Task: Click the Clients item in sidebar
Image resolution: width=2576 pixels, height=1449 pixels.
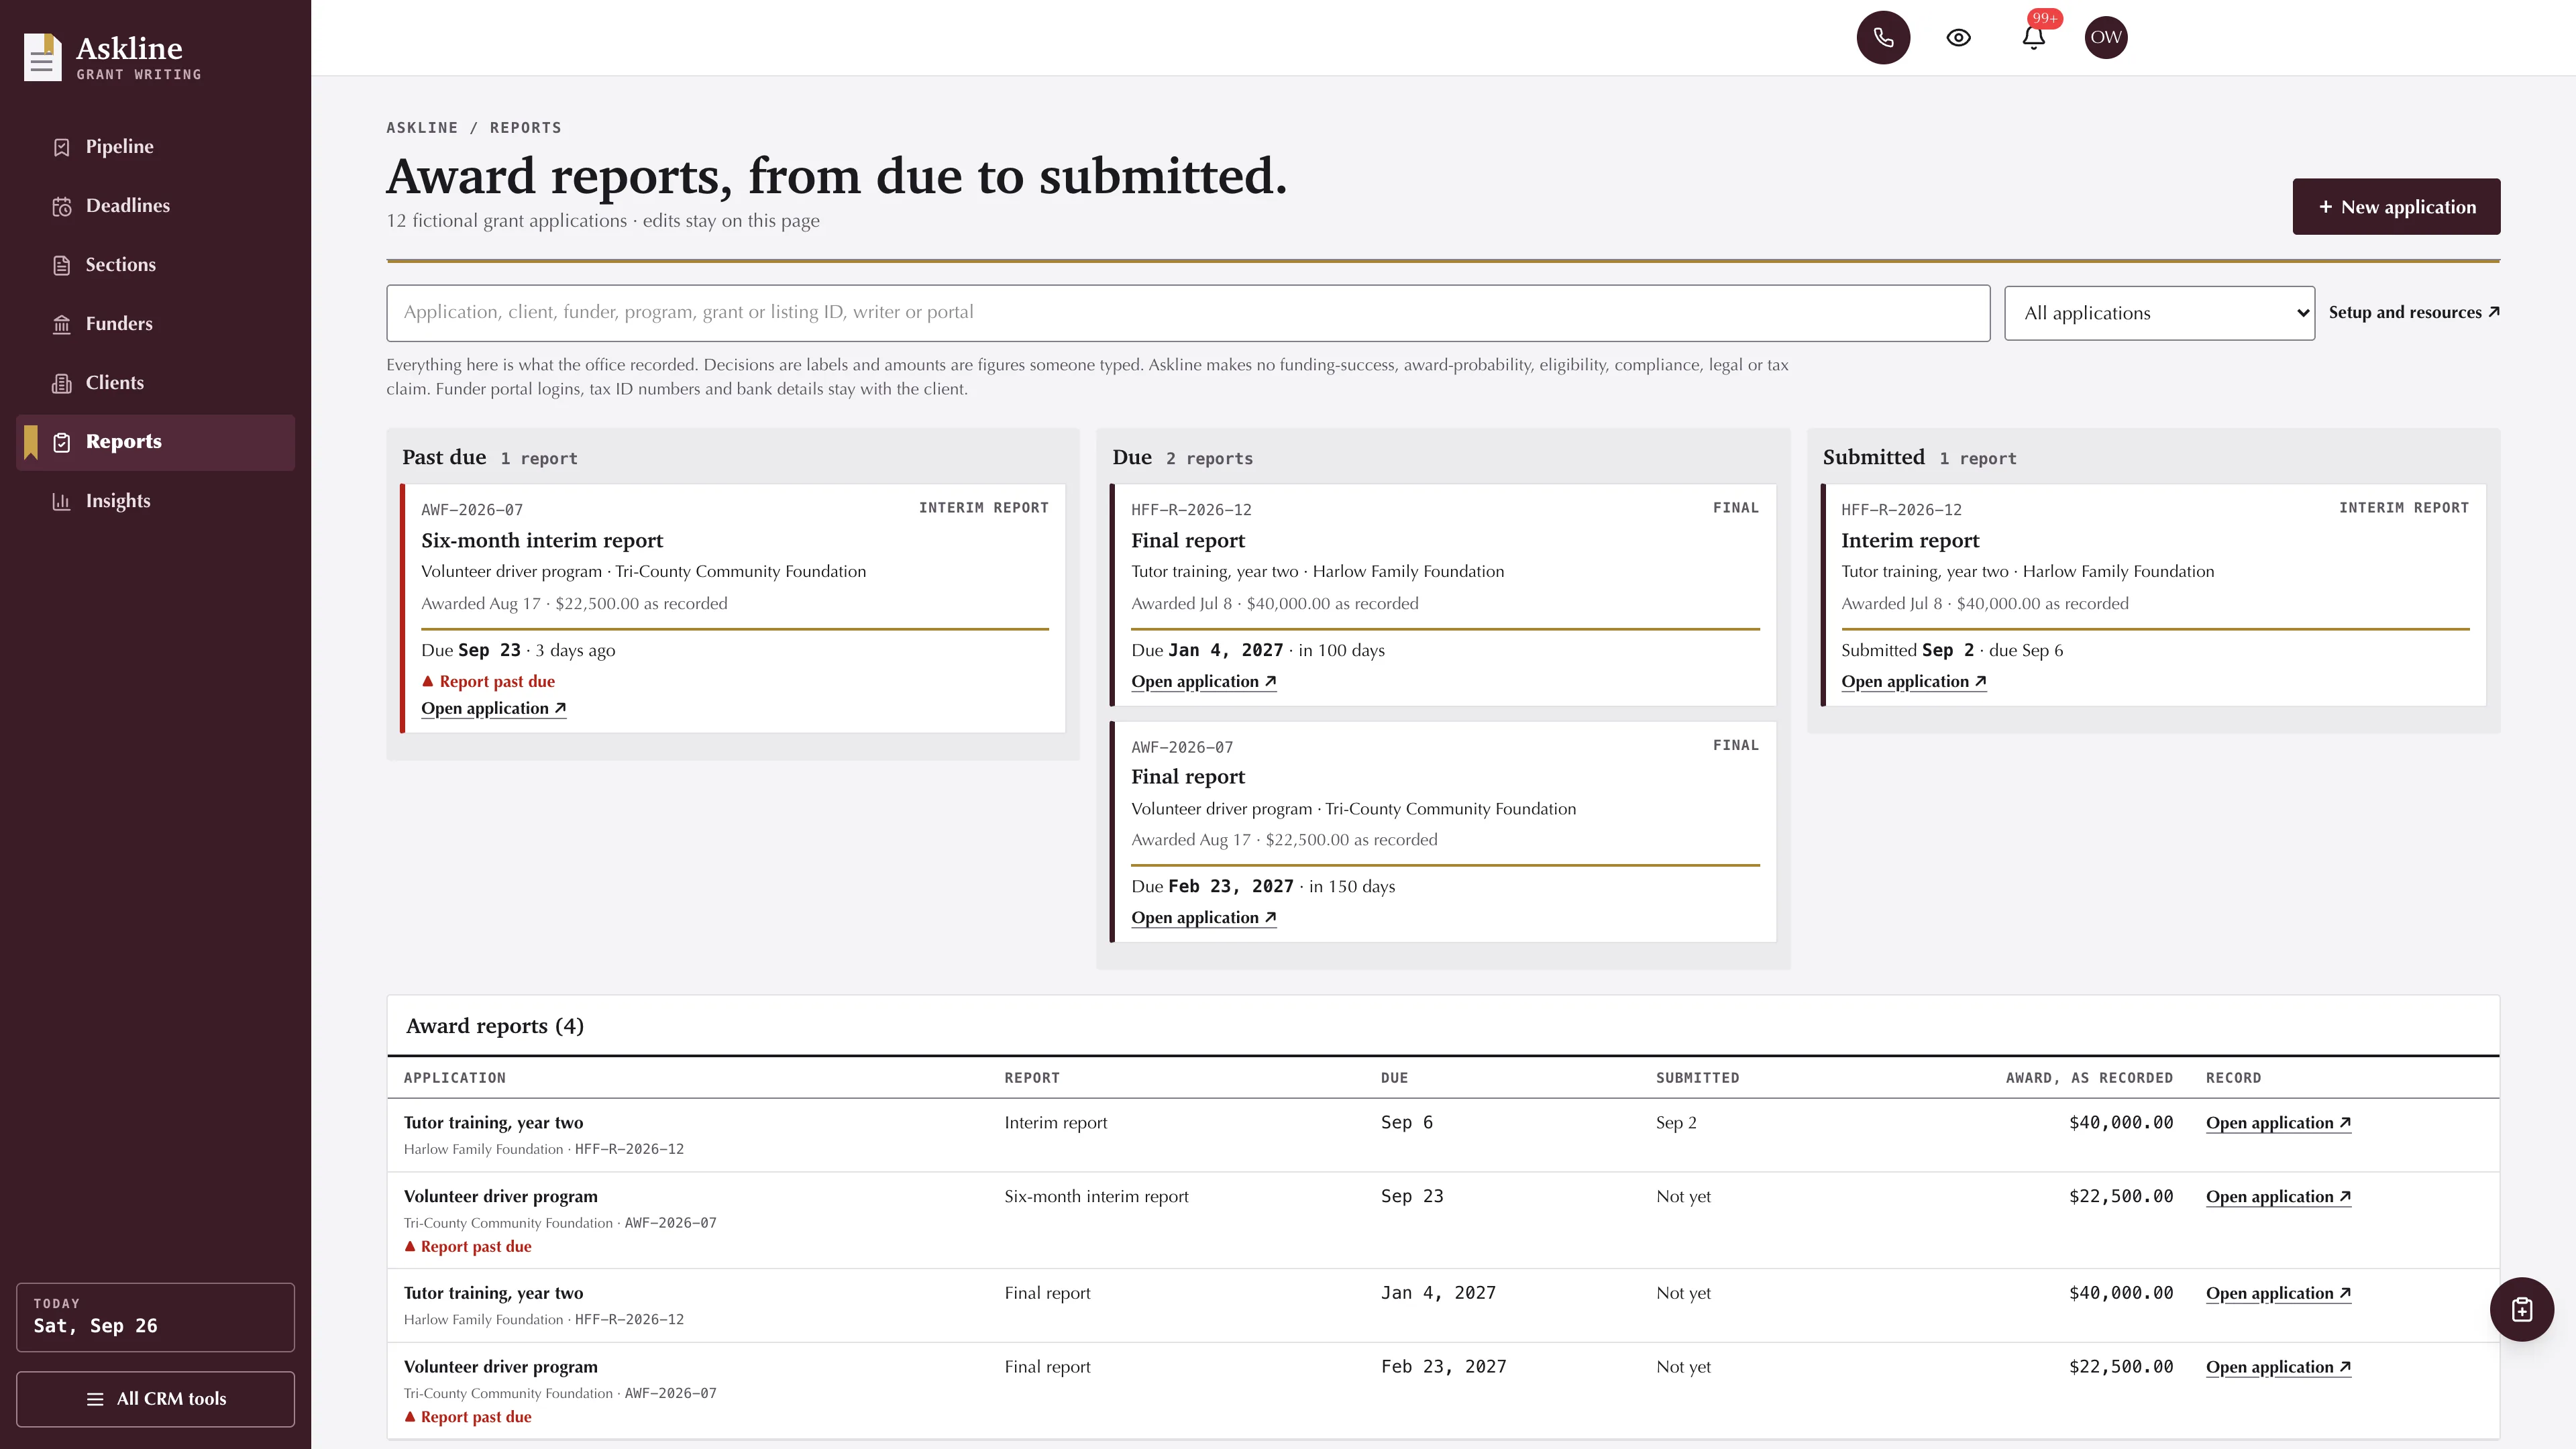Action: (x=155, y=383)
